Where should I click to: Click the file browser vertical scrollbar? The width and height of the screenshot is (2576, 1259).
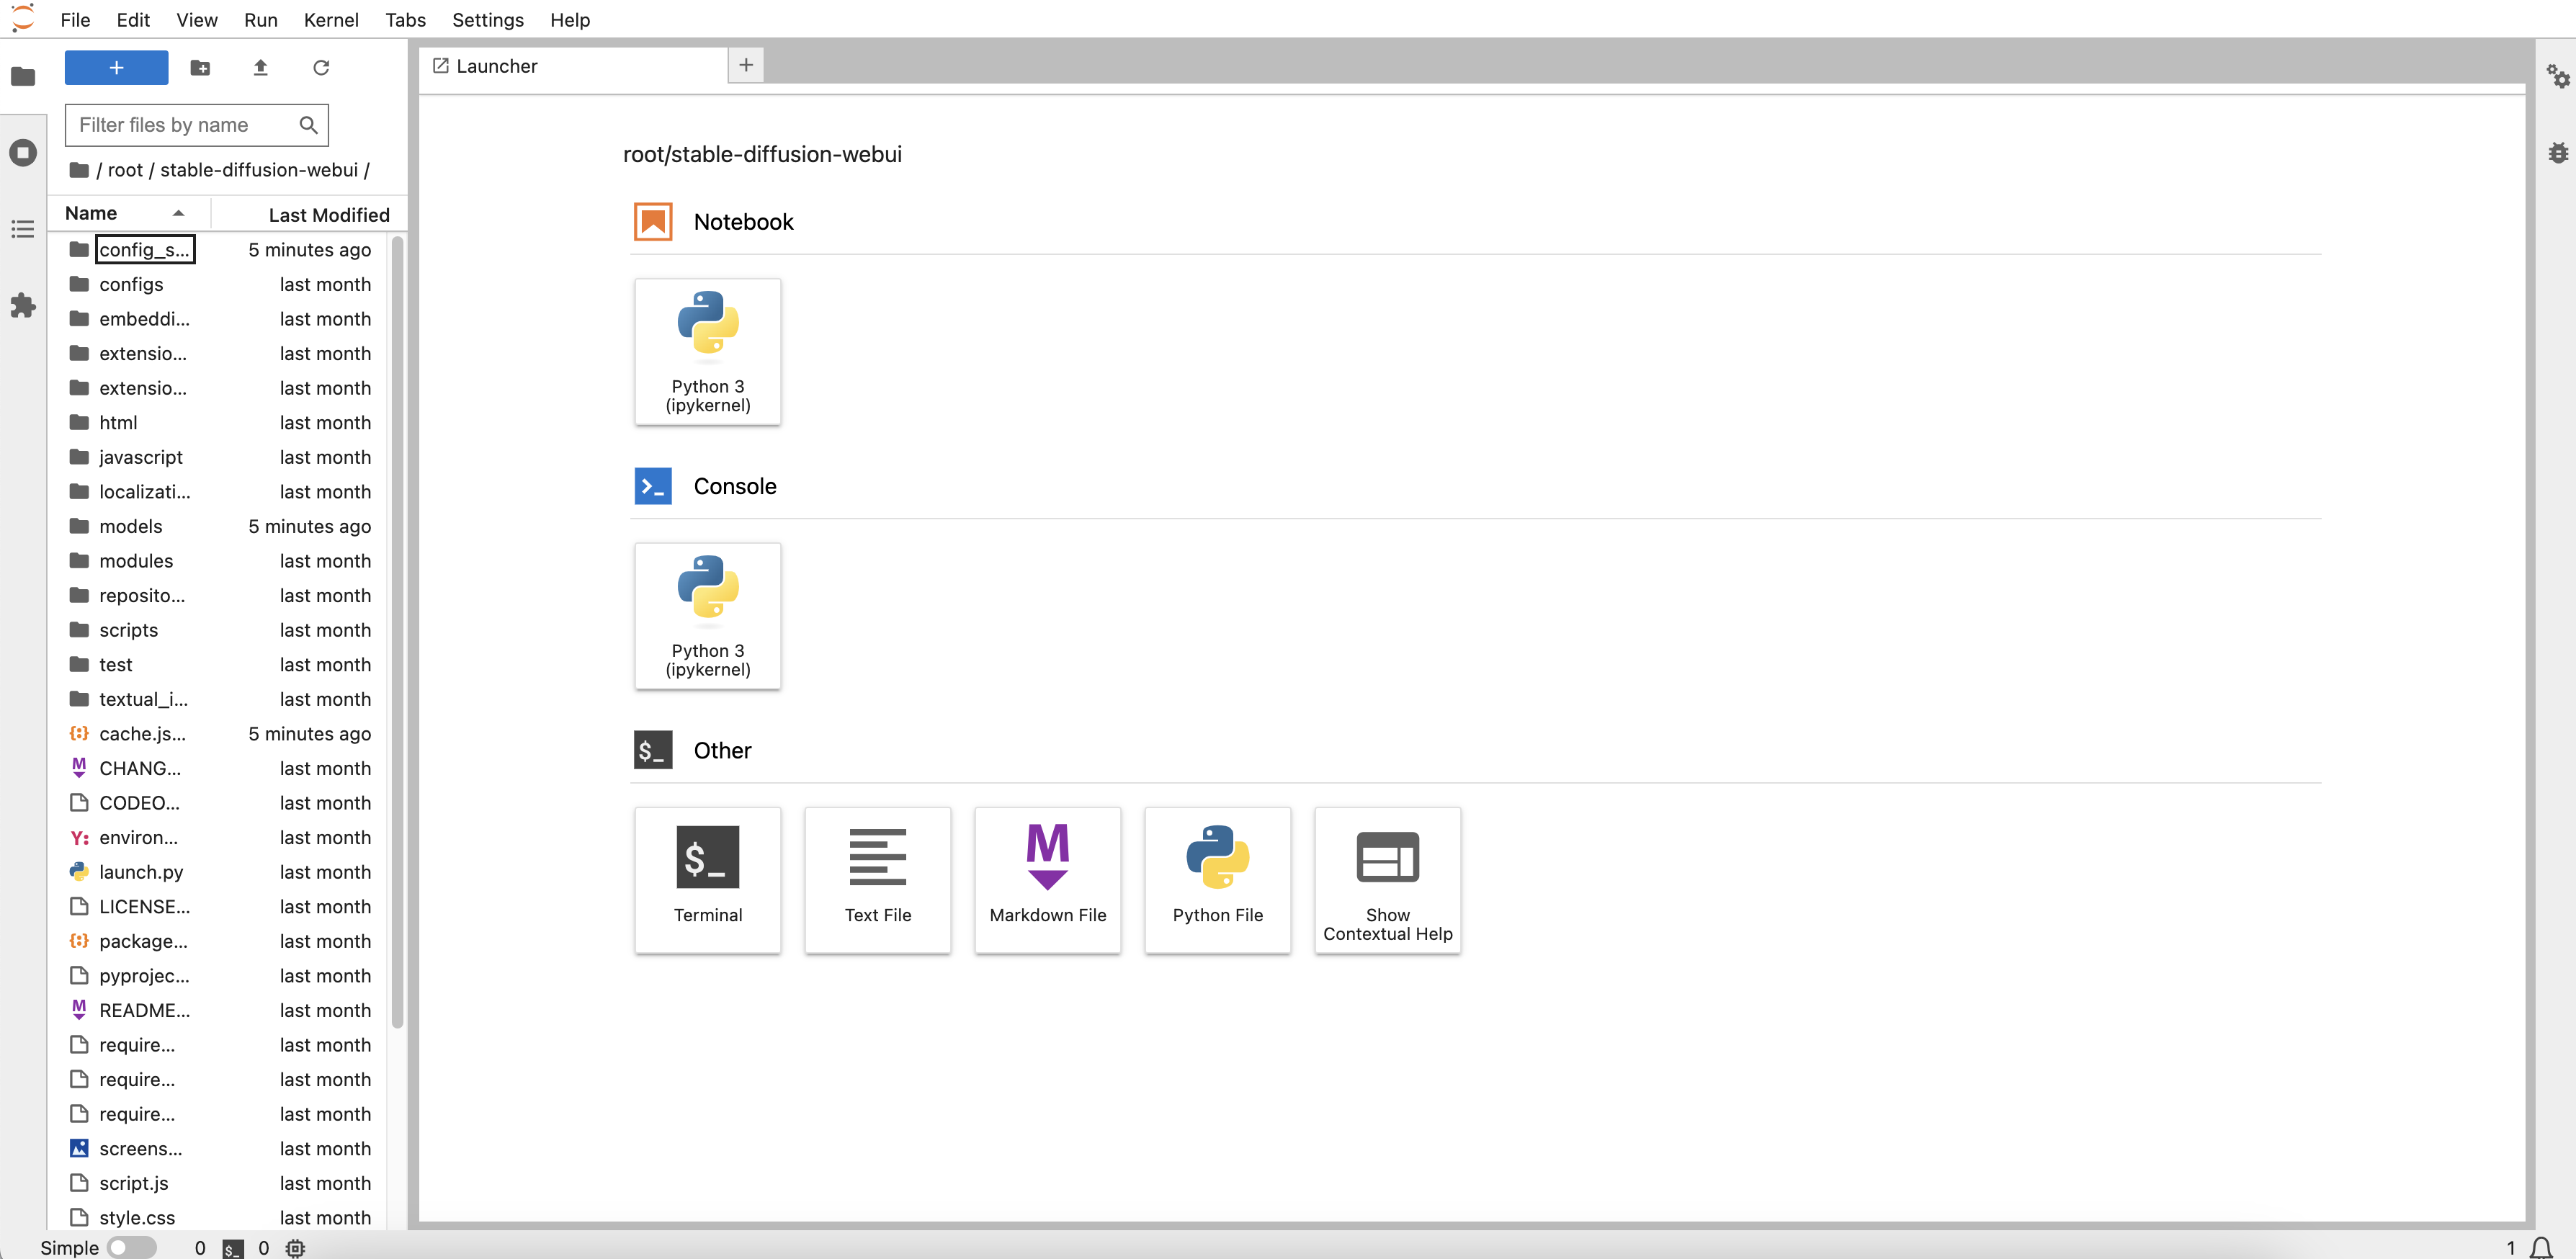coord(397,631)
